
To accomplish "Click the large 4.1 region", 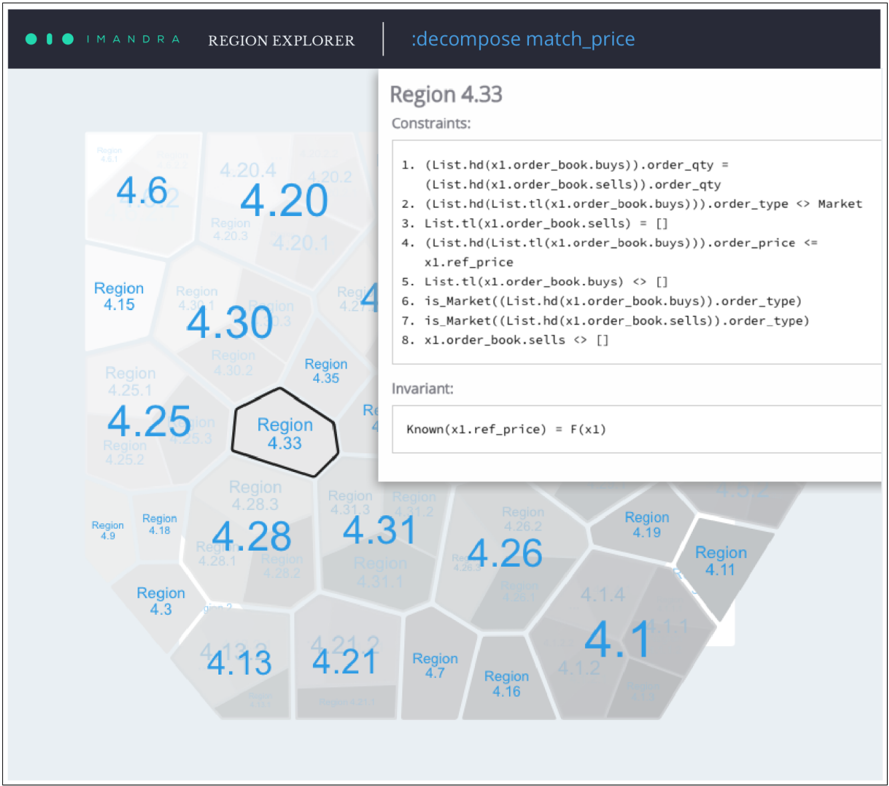I will click(x=617, y=640).
